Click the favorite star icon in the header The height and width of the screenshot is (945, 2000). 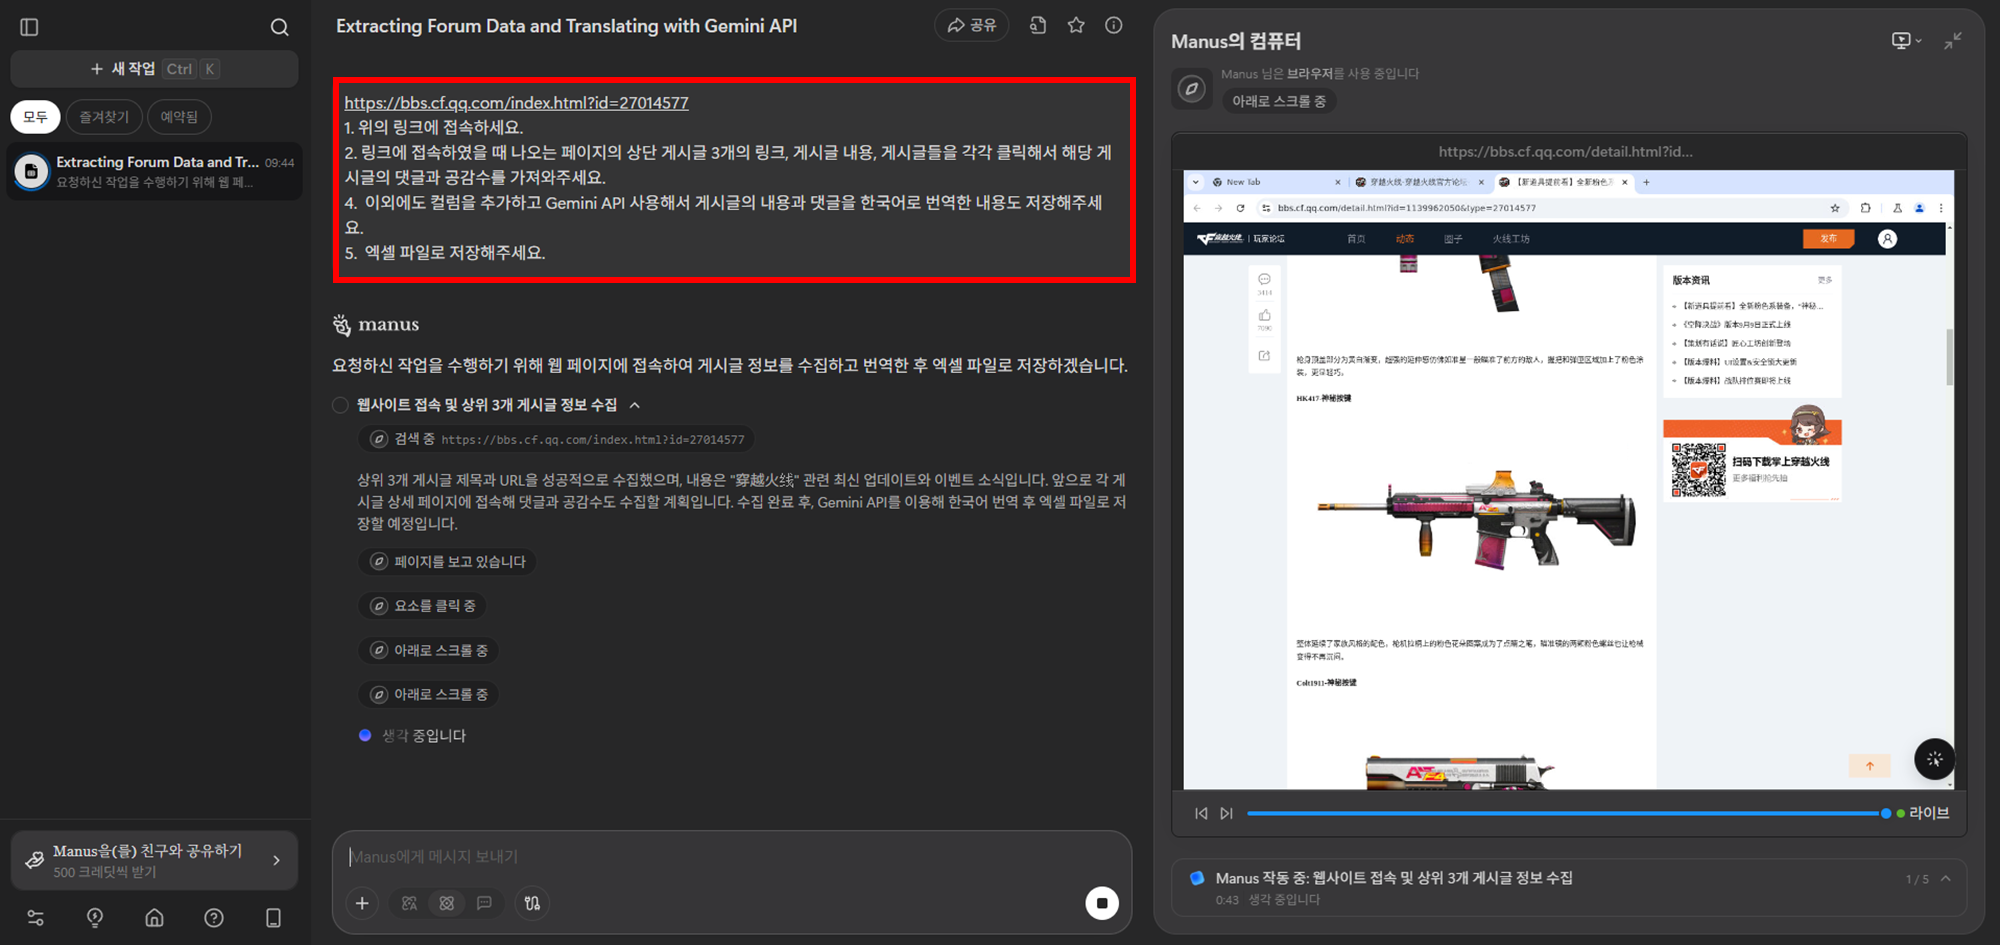point(1076,25)
